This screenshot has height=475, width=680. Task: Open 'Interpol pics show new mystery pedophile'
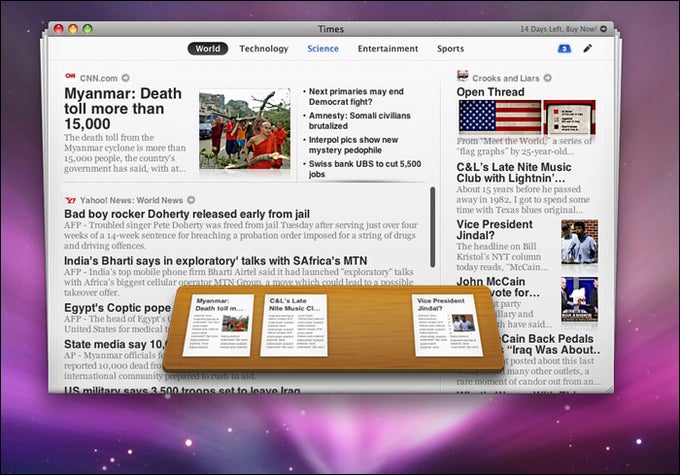click(353, 145)
